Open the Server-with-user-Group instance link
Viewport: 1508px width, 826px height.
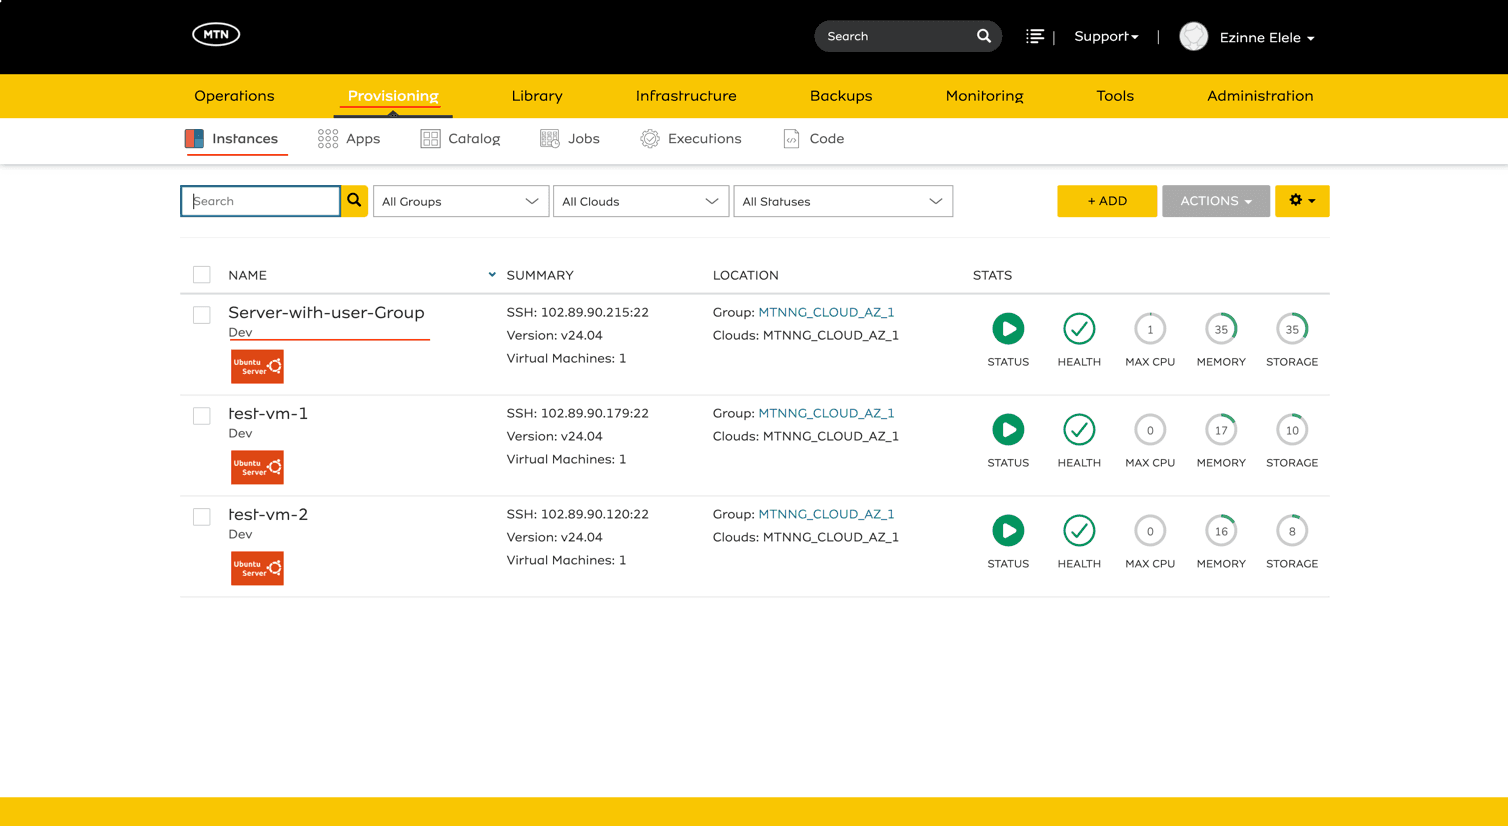point(326,313)
